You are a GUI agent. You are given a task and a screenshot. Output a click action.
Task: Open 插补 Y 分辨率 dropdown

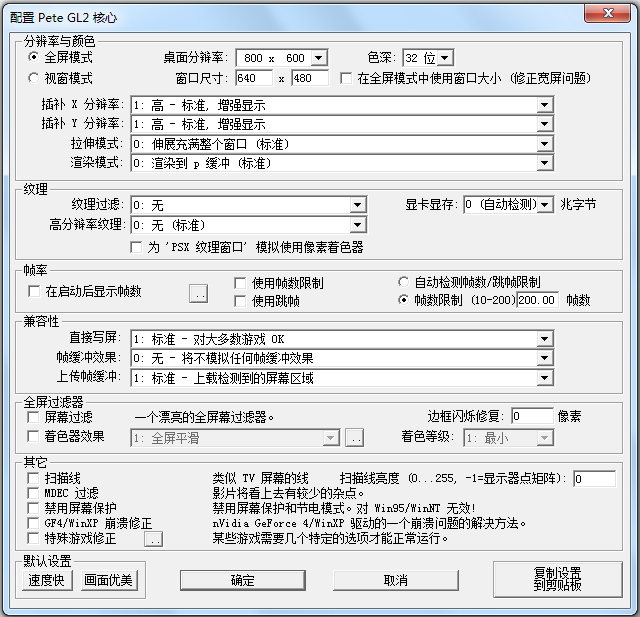[342, 124]
